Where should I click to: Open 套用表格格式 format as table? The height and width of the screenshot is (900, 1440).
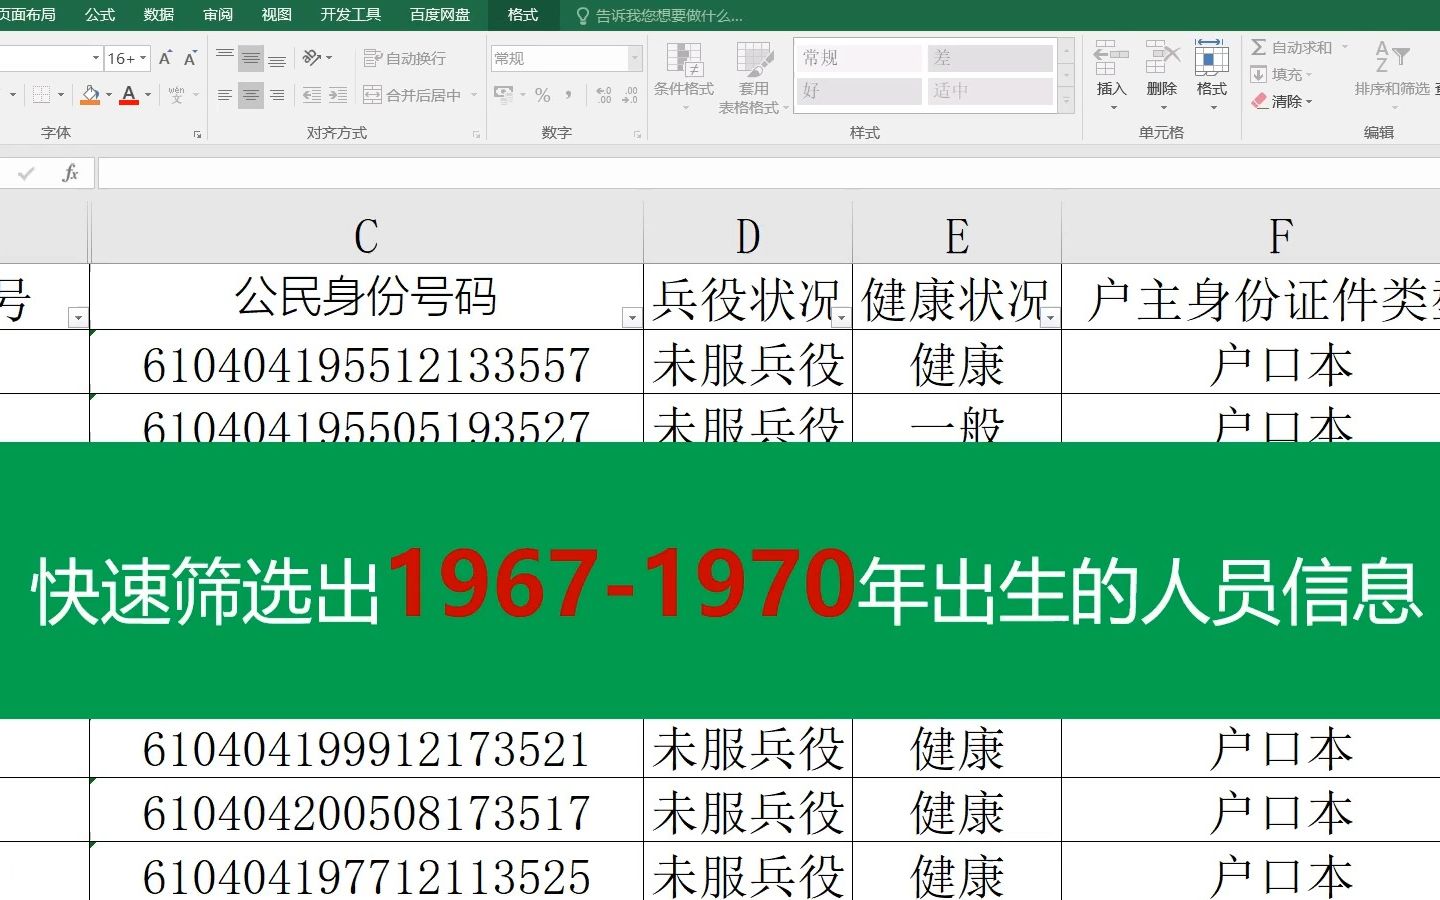pyautogui.click(x=753, y=78)
